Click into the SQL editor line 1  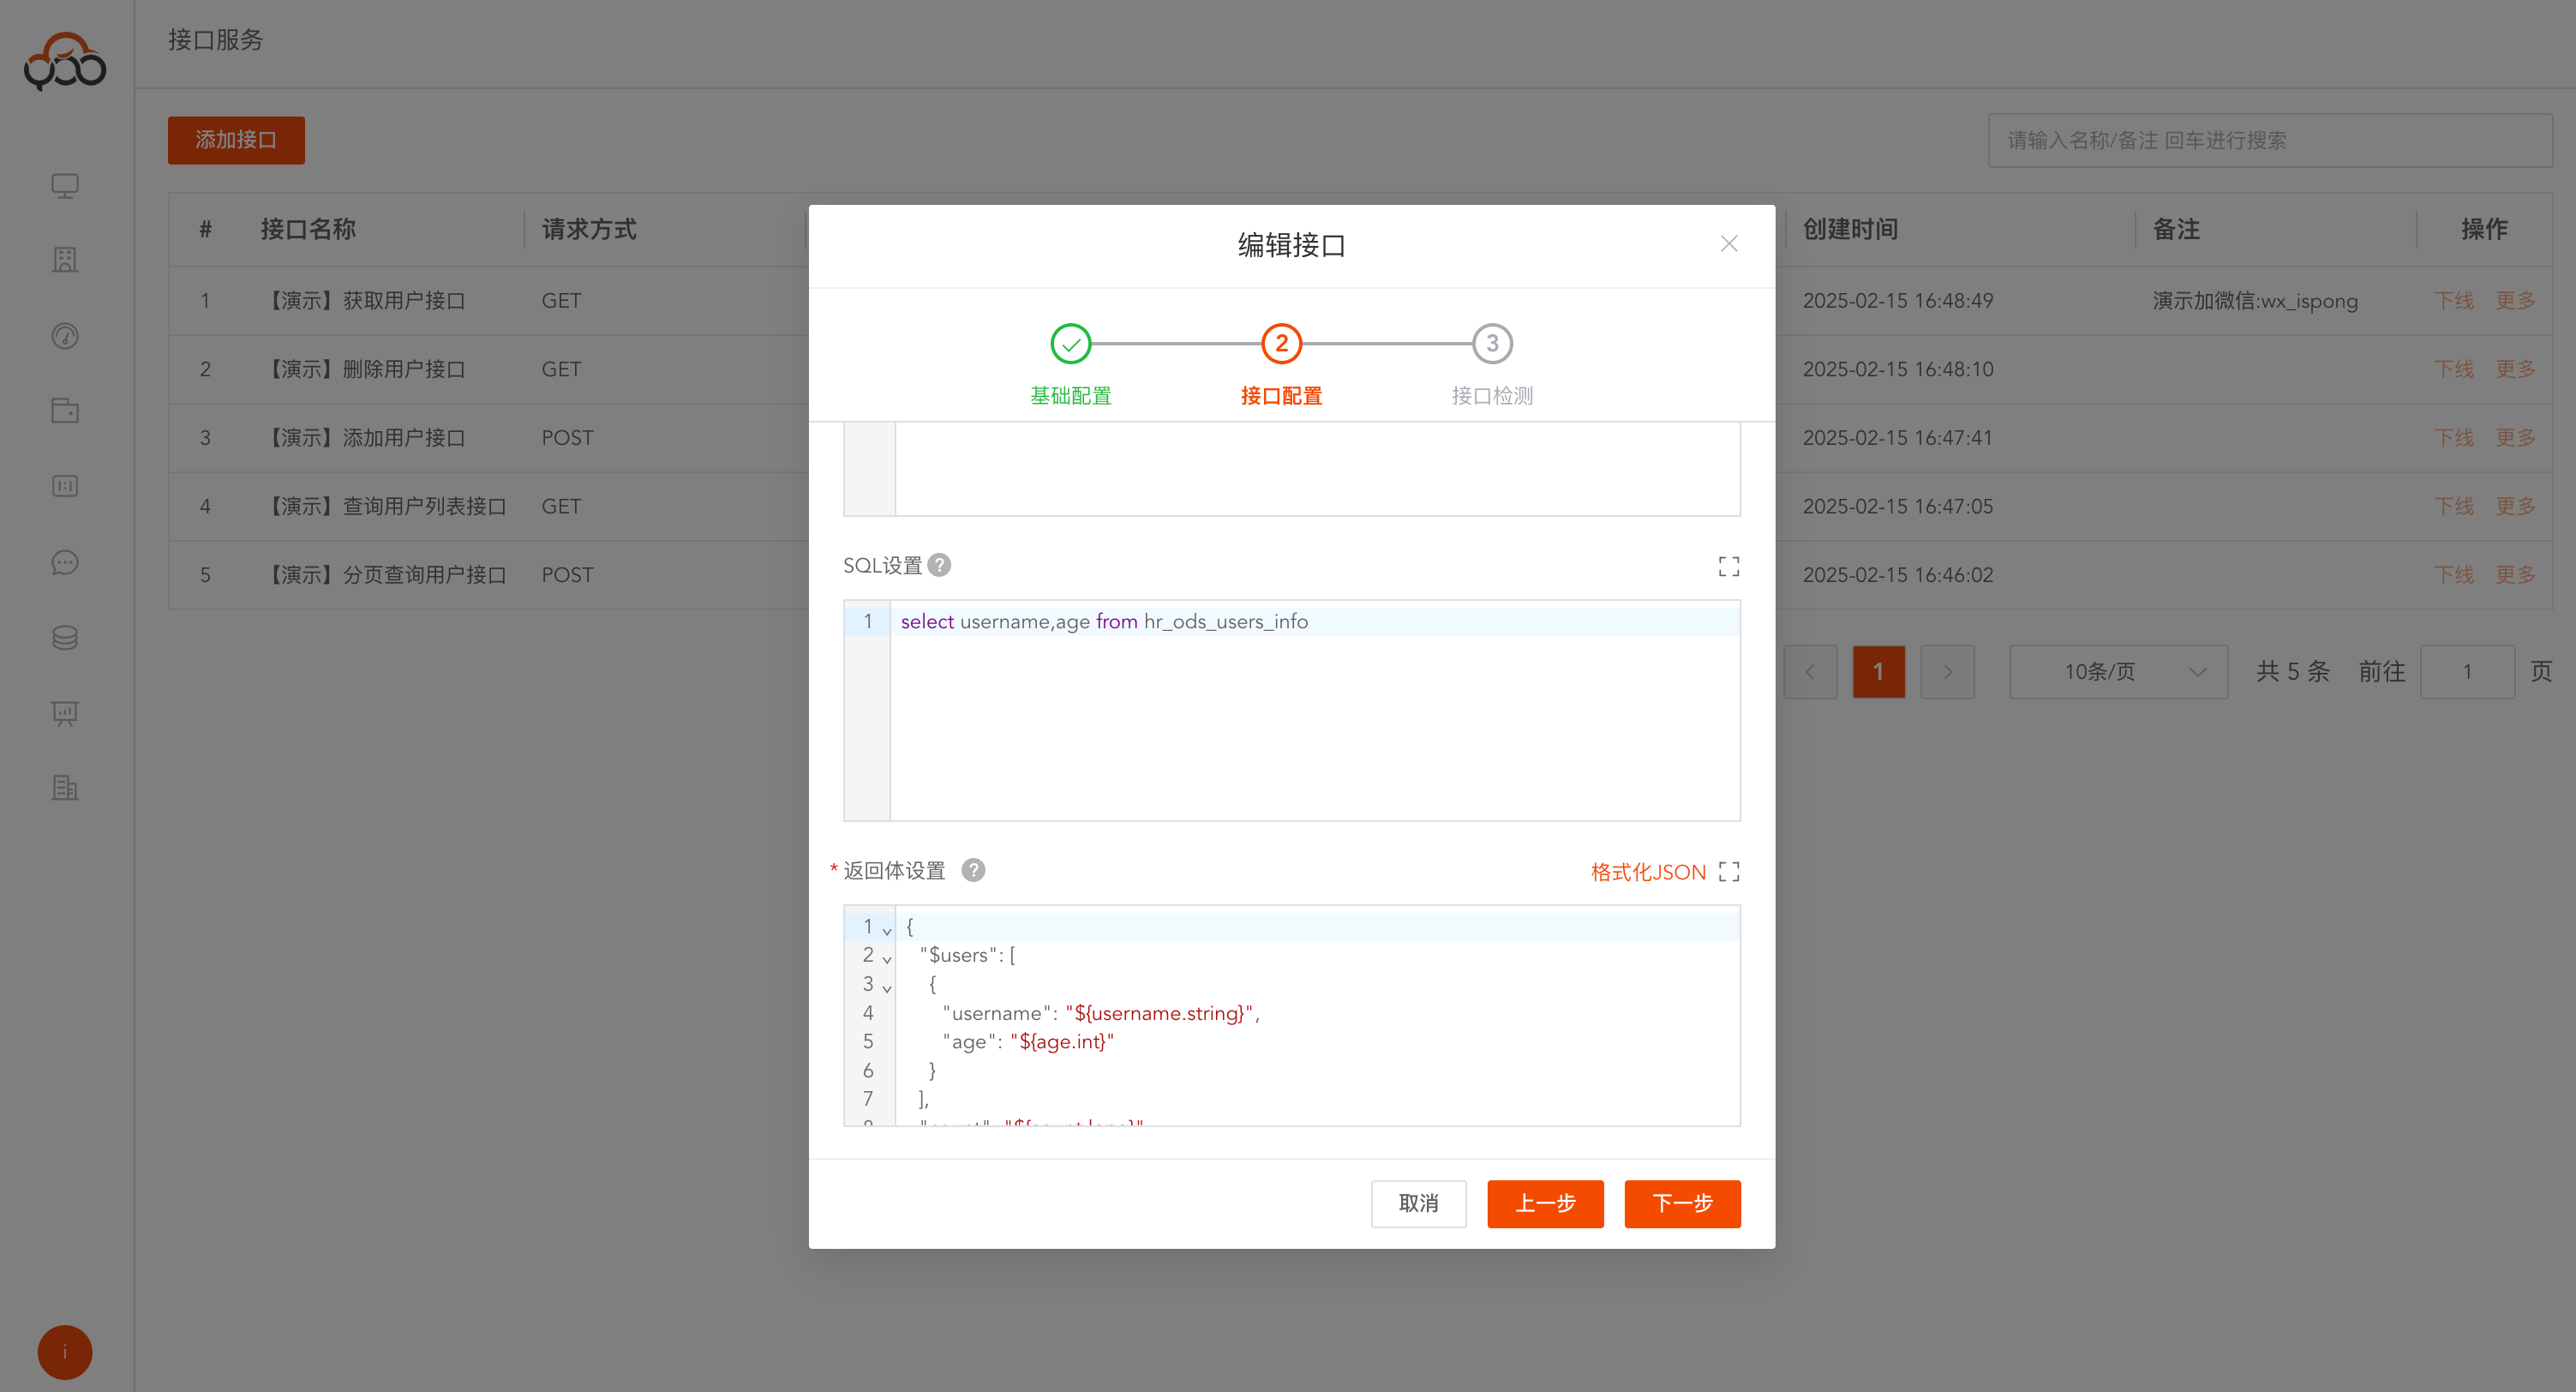(x=1300, y=622)
